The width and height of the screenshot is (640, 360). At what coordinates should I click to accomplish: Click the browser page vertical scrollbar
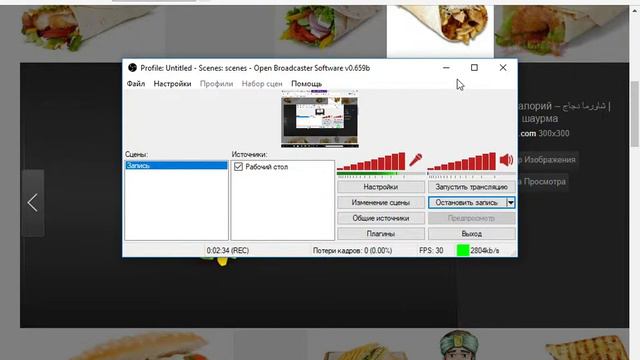[635, 113]
